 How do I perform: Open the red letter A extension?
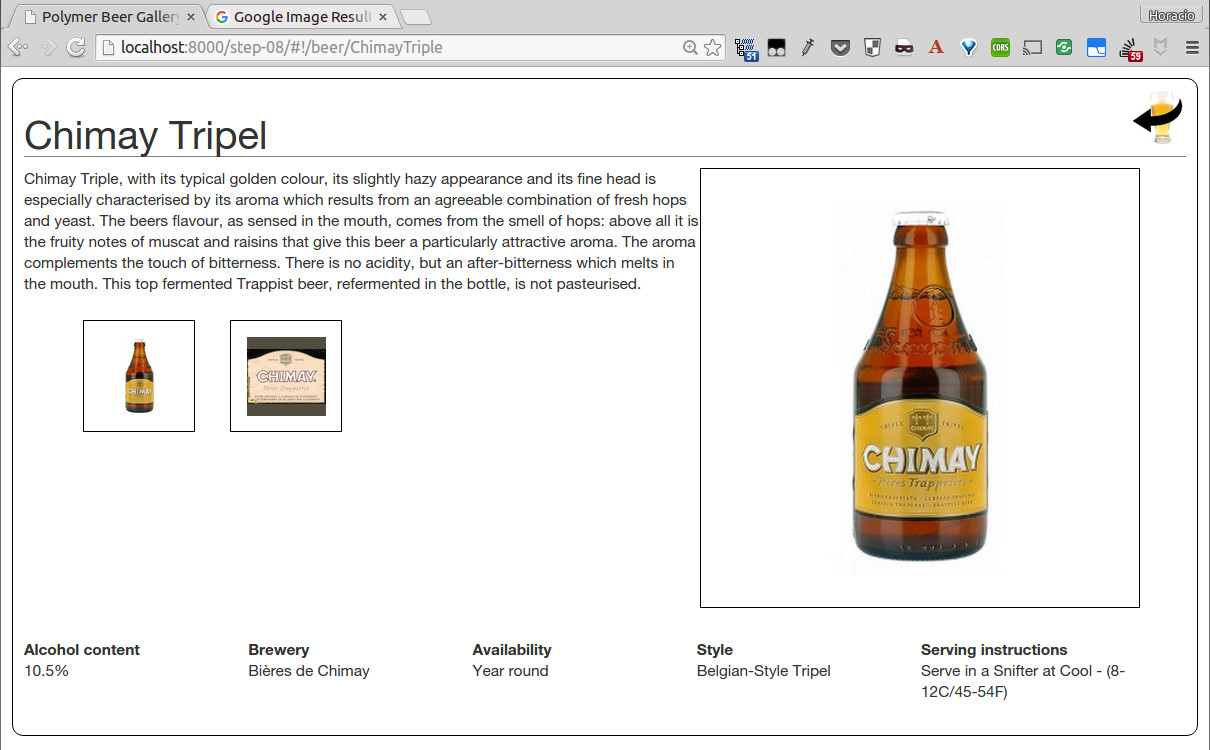pos(936,47)
